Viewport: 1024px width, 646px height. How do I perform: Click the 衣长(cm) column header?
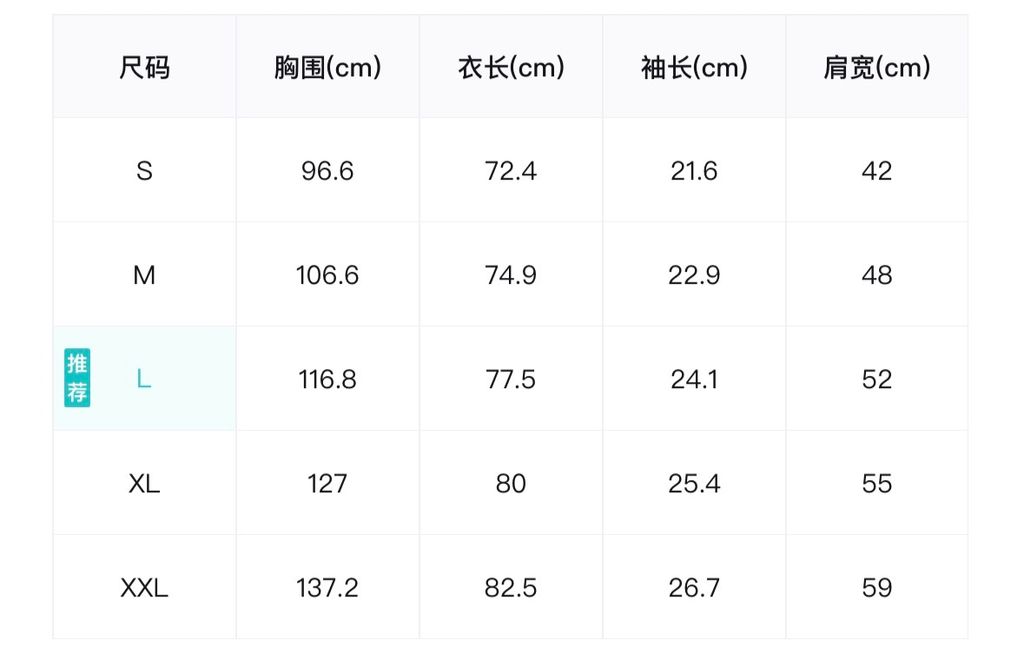coord(510,68)
